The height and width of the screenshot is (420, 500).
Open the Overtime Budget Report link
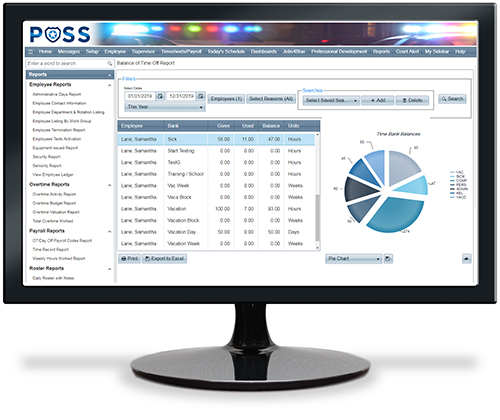[x=54, y=203]
